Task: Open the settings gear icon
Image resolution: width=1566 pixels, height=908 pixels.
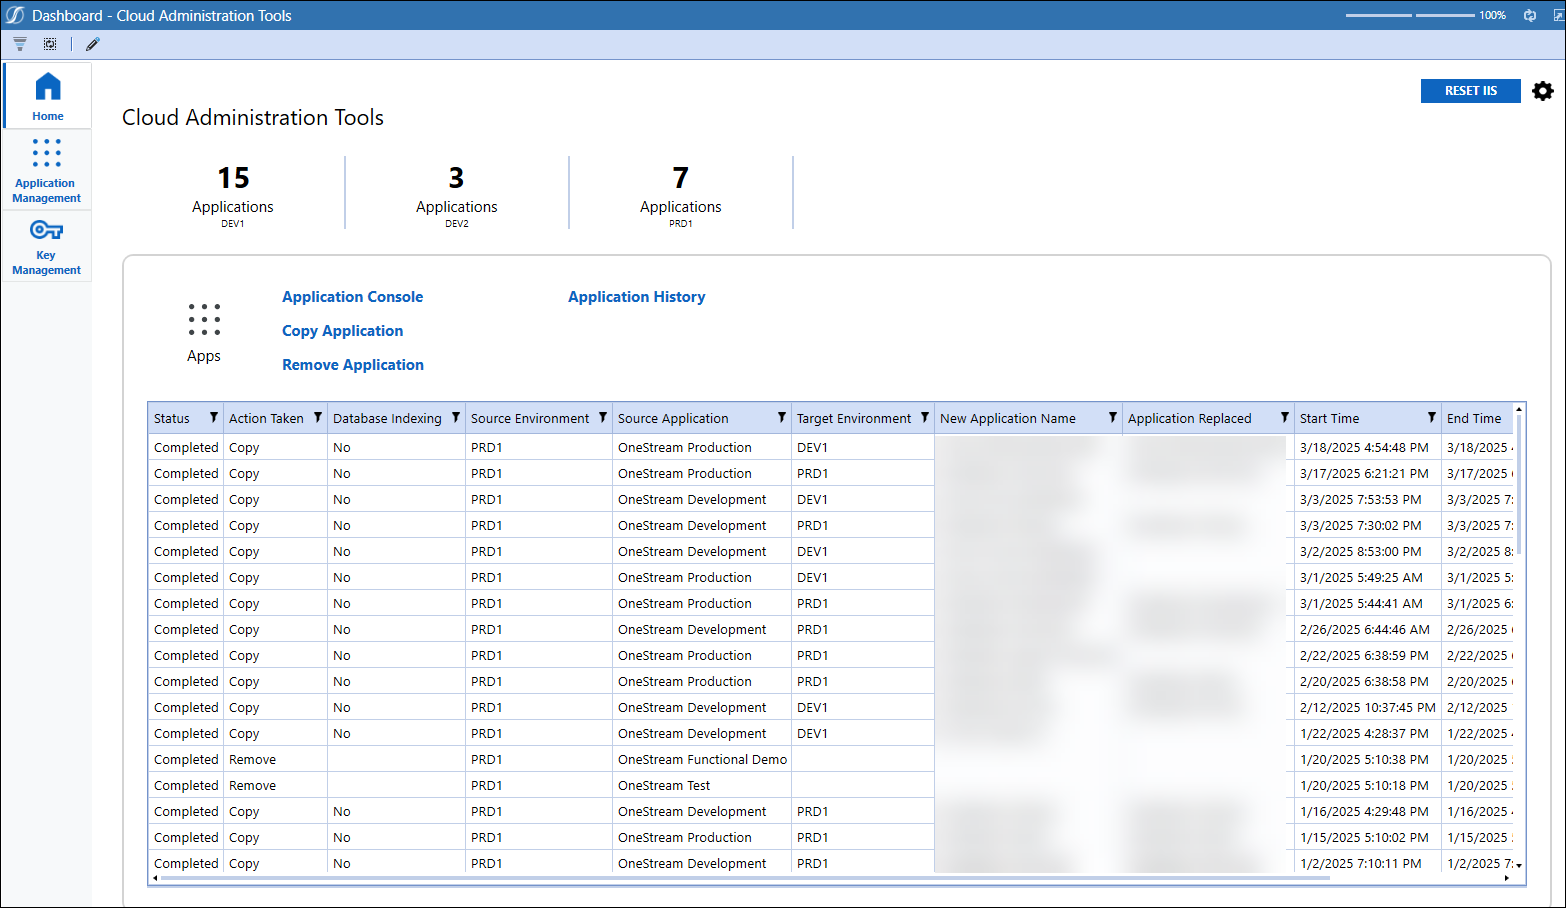Action: coord(1543,91)
